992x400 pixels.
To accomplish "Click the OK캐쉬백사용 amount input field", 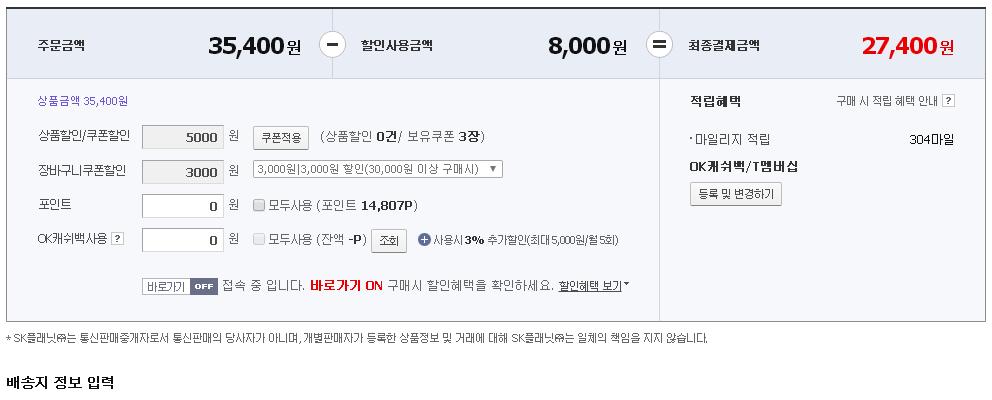I will (x=183, y=240).
